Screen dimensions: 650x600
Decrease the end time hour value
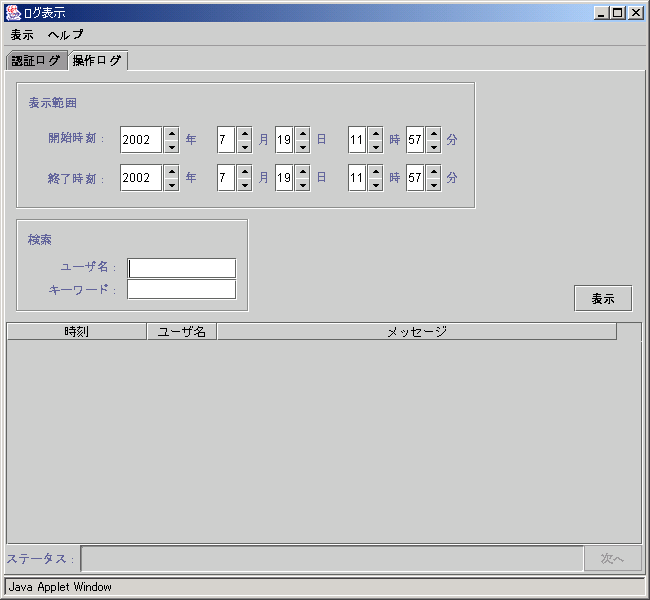tap(375, 185)
